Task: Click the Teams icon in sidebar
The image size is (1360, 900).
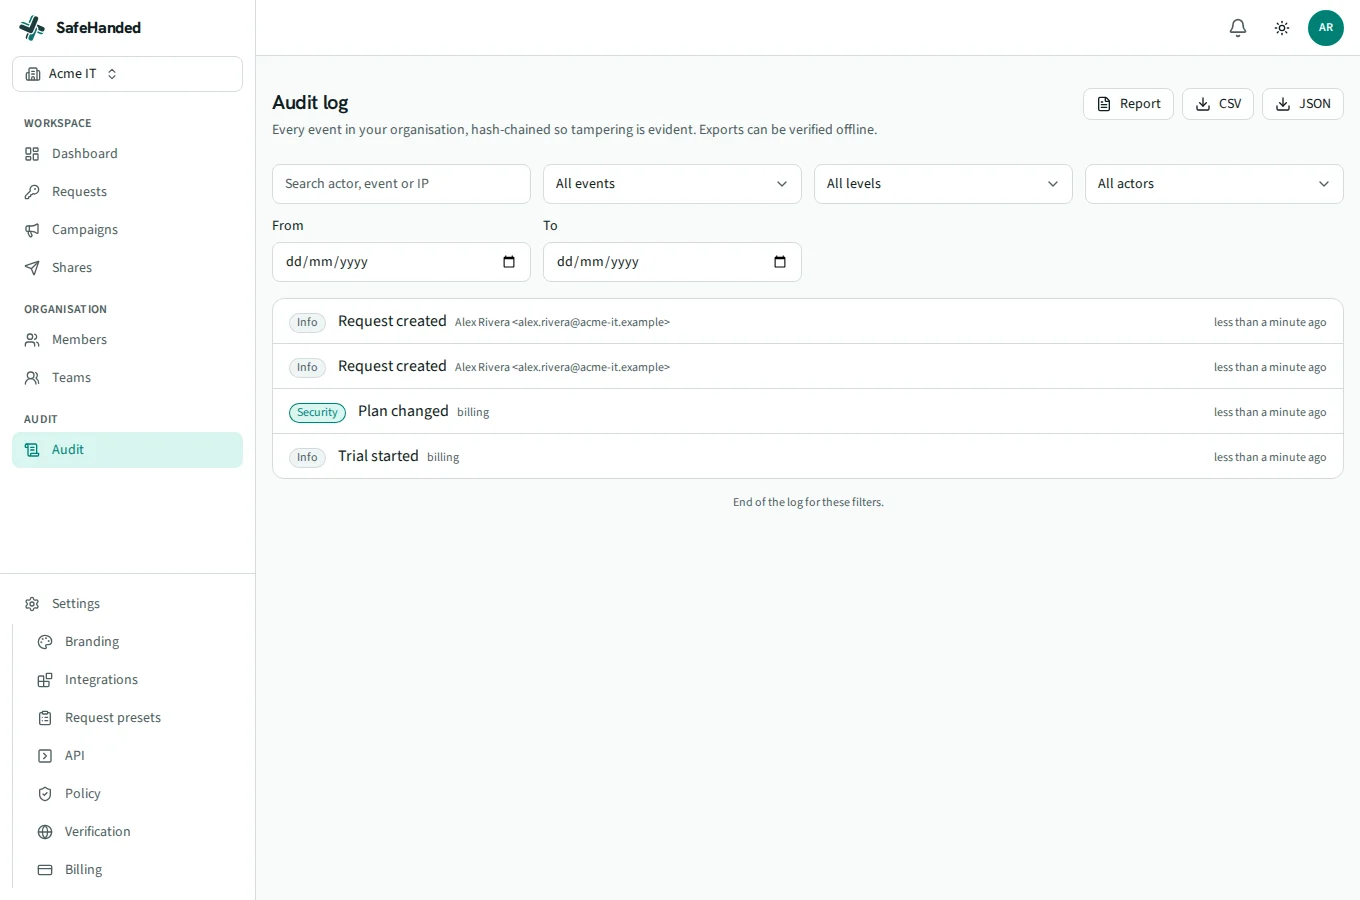Action: point(32,378)
